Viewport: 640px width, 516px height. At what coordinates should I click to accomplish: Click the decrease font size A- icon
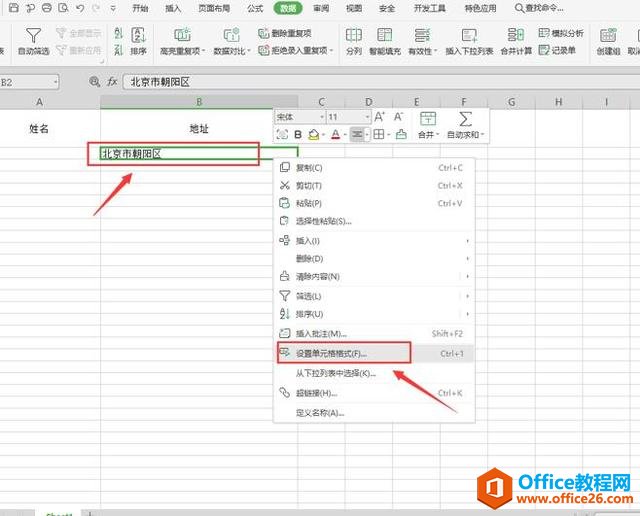click(x=398, y=117)
